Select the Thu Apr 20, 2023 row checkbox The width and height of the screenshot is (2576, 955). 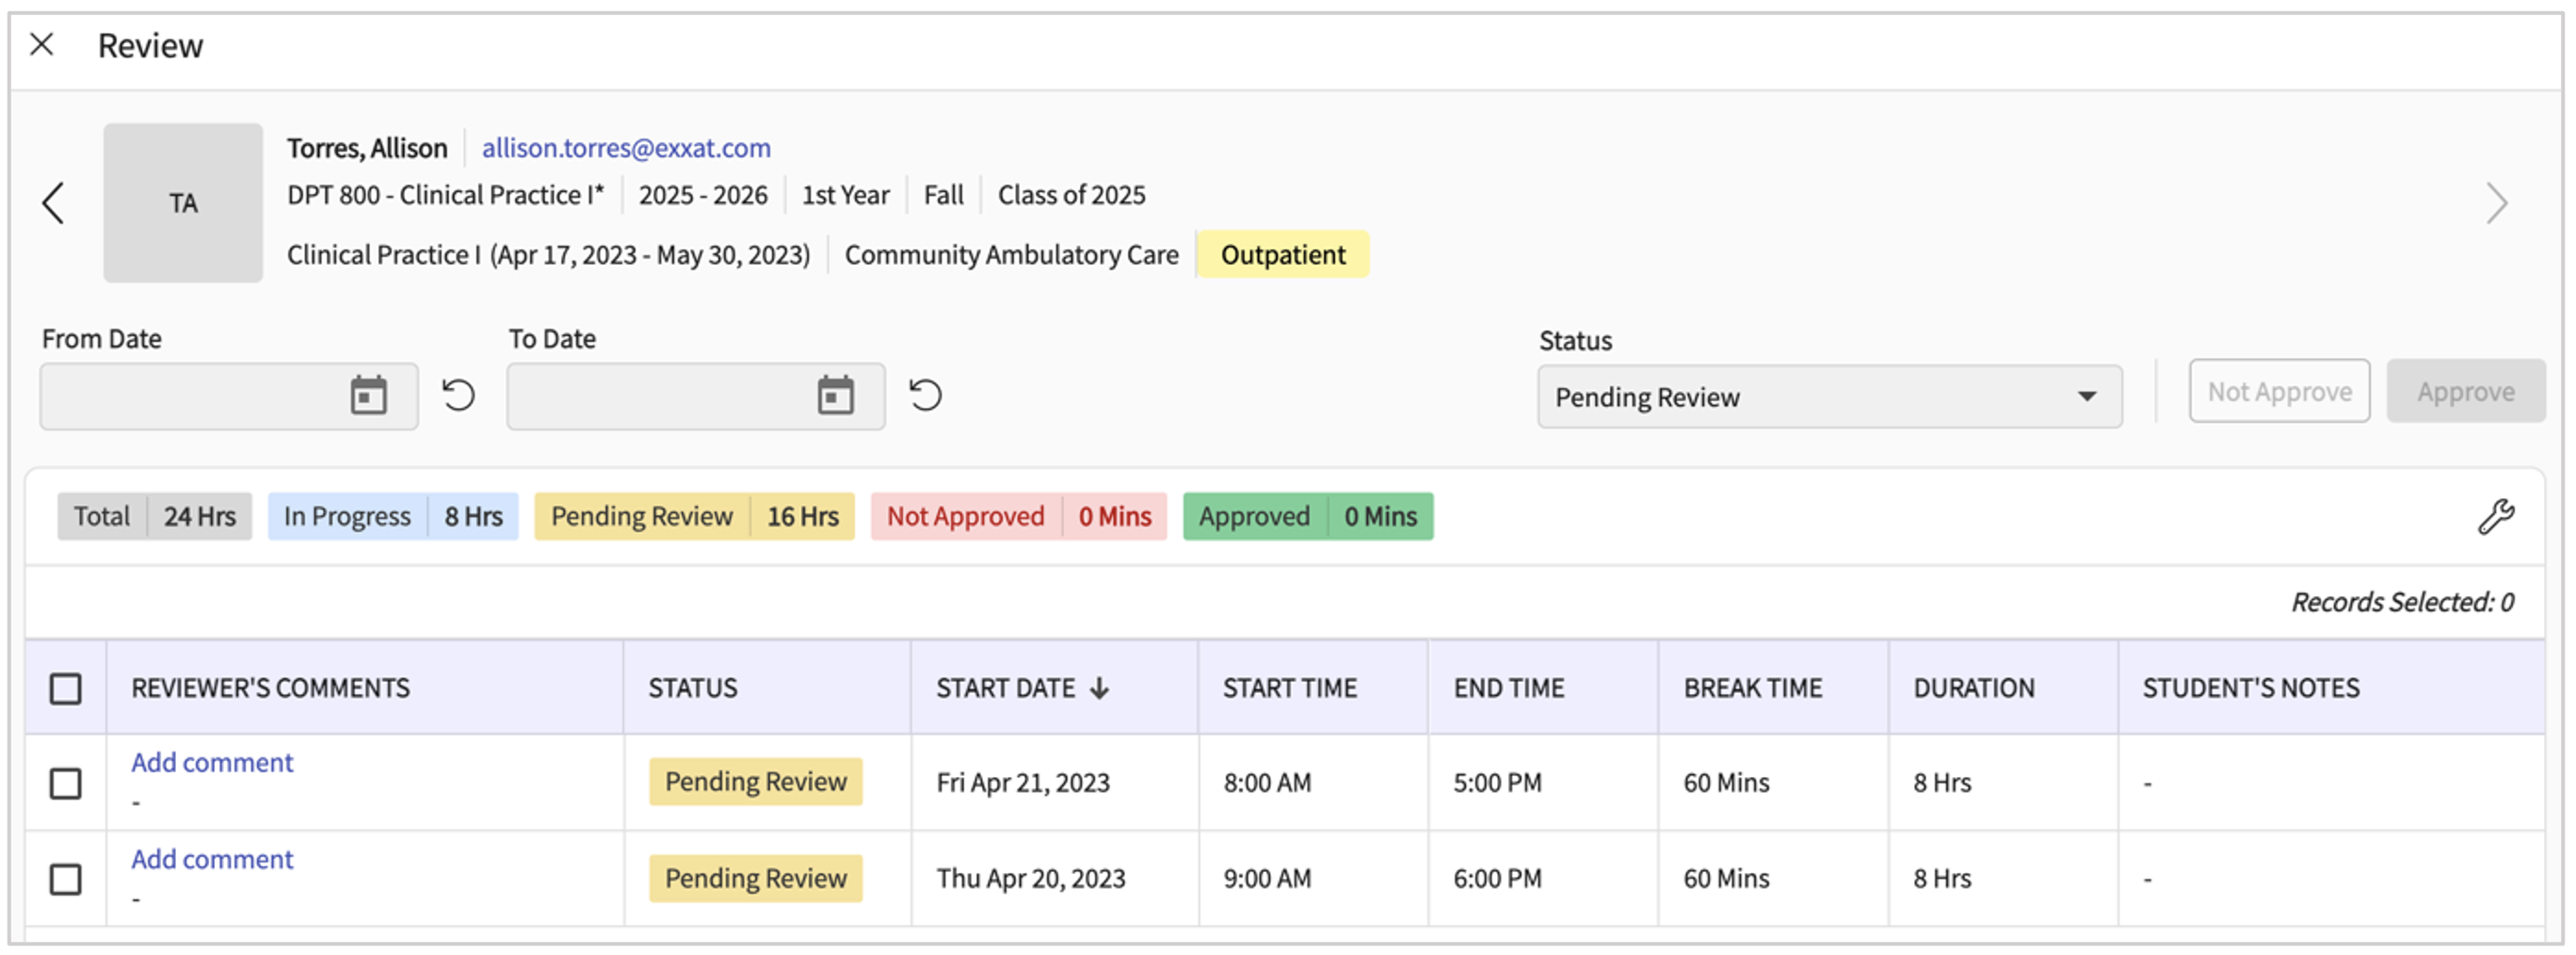pos(66,880)
